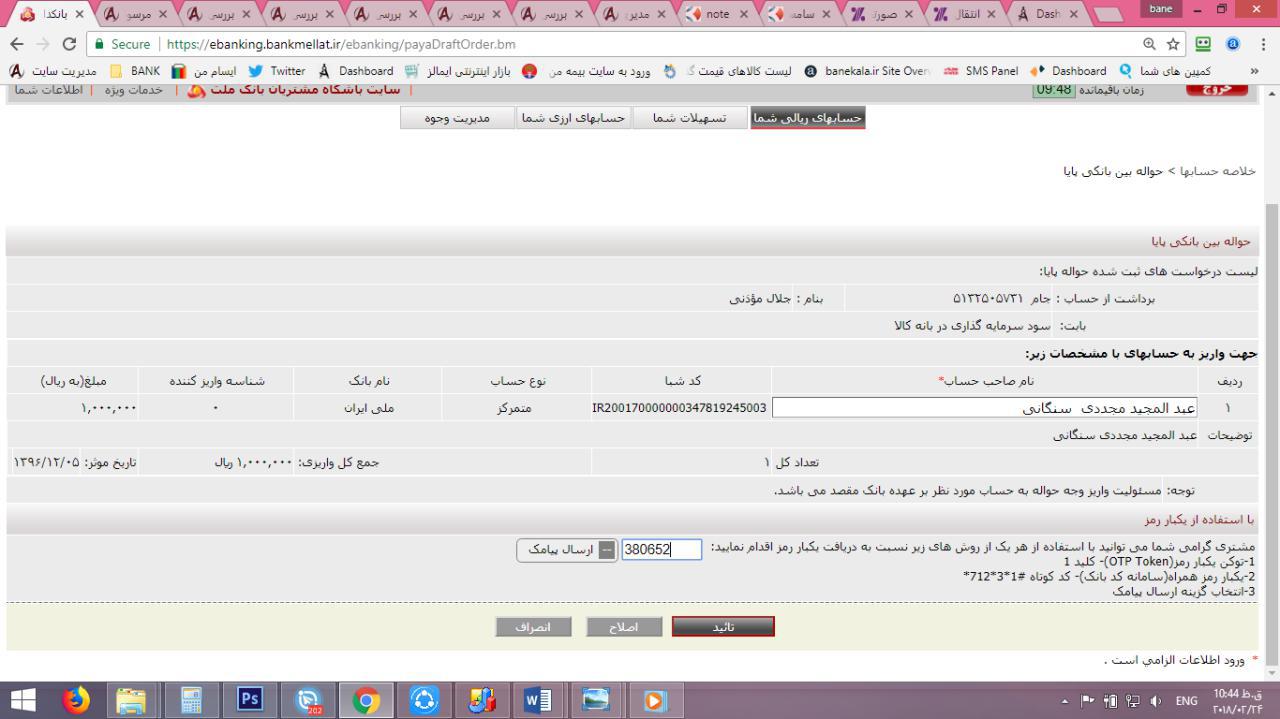Screen dimensions: 1280x719
Task: Open the Calculator icon in the taskbar
Action: 191,701
